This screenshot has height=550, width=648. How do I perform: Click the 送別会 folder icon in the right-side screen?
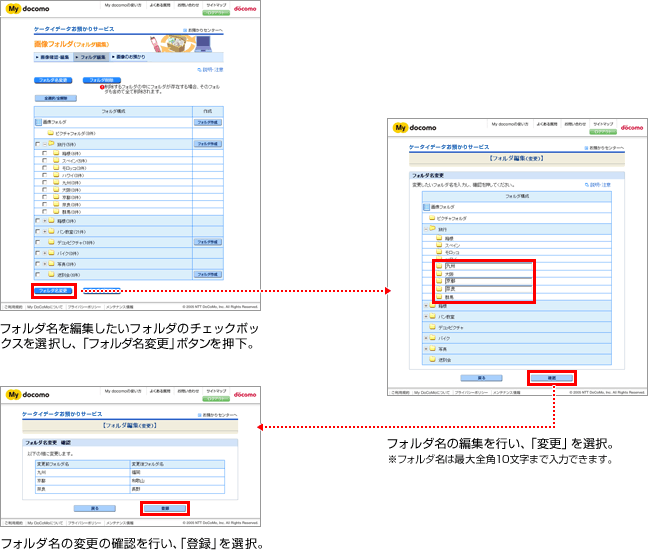click(x=432, y=358)
